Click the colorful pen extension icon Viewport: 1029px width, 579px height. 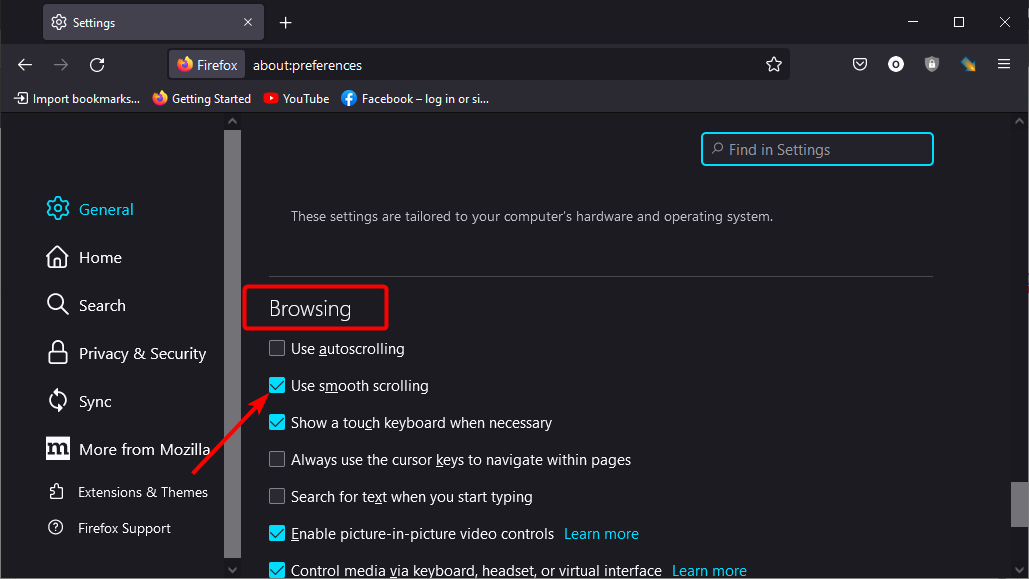968,64
